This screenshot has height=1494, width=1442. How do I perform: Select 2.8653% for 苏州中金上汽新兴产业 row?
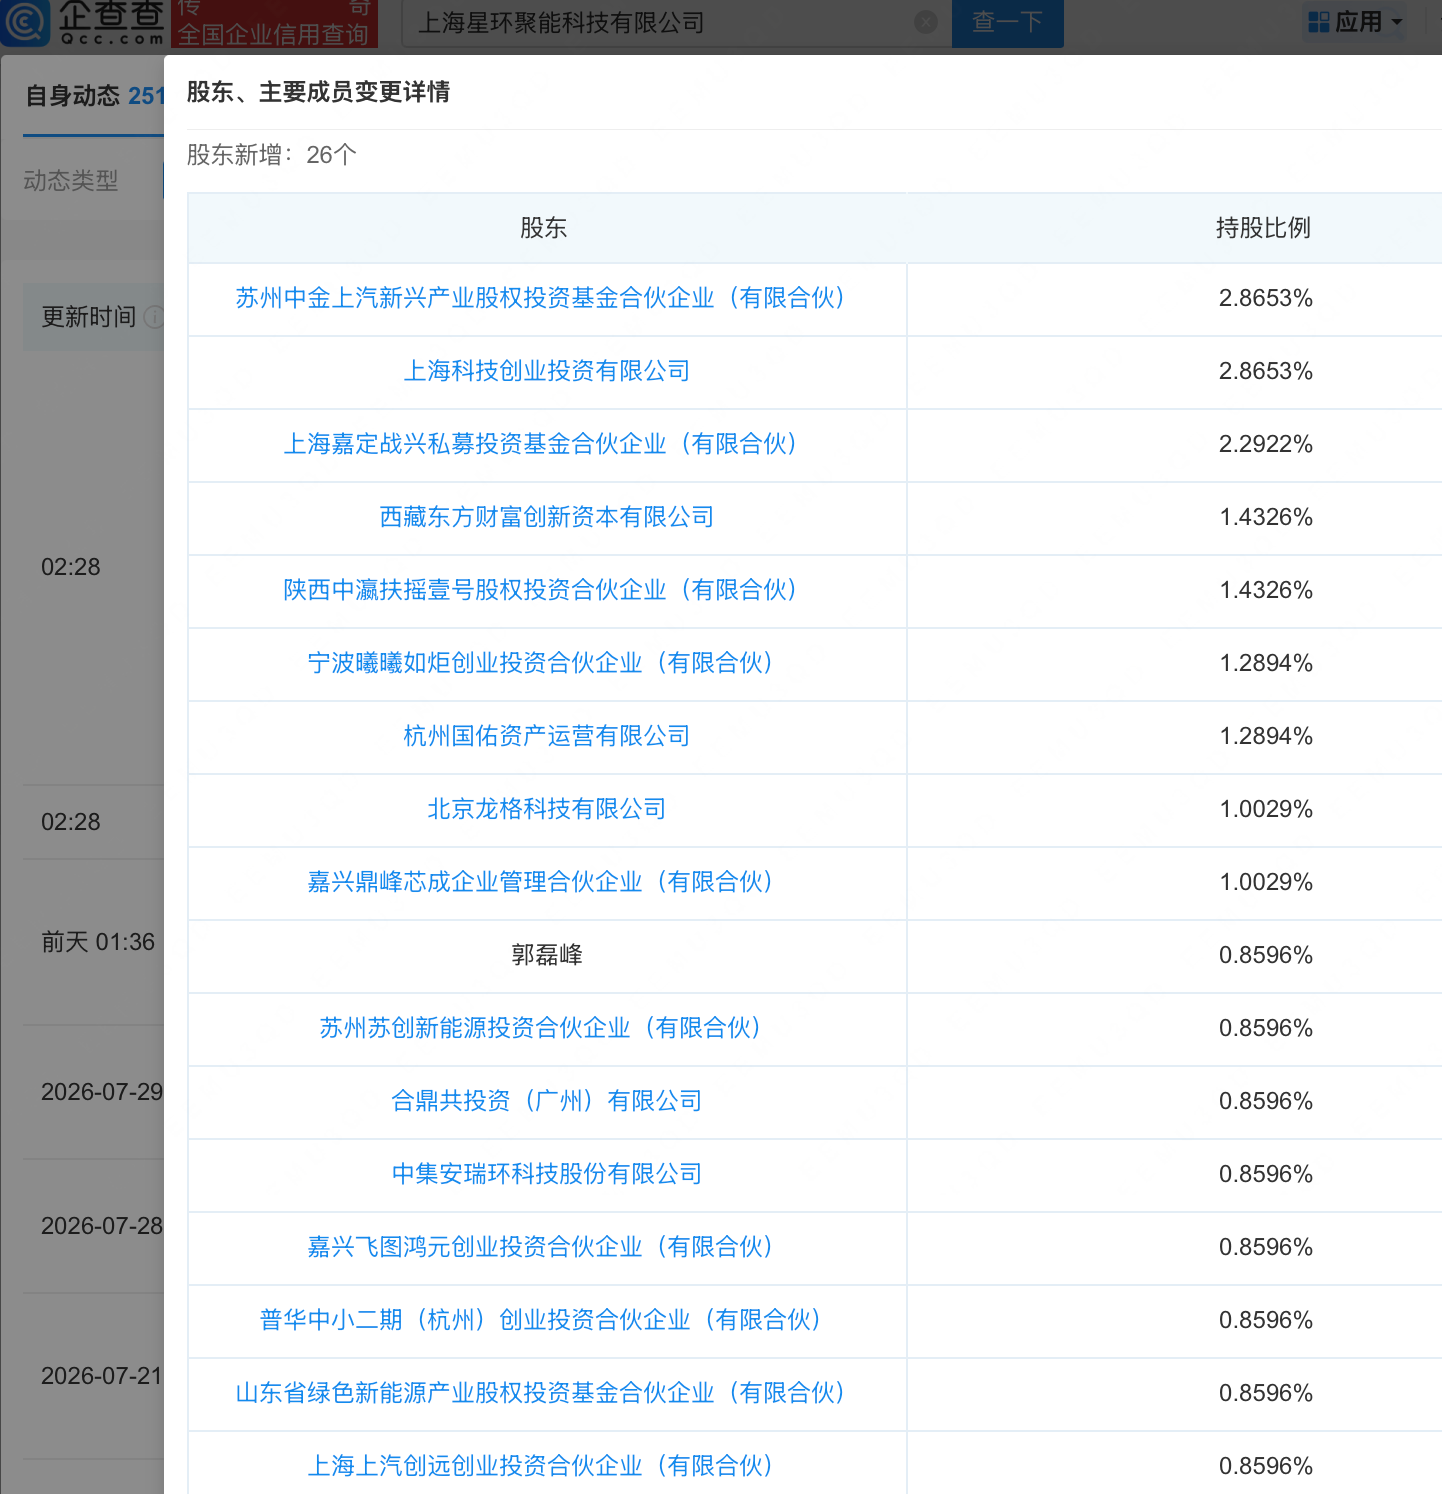coord(1266,298)
